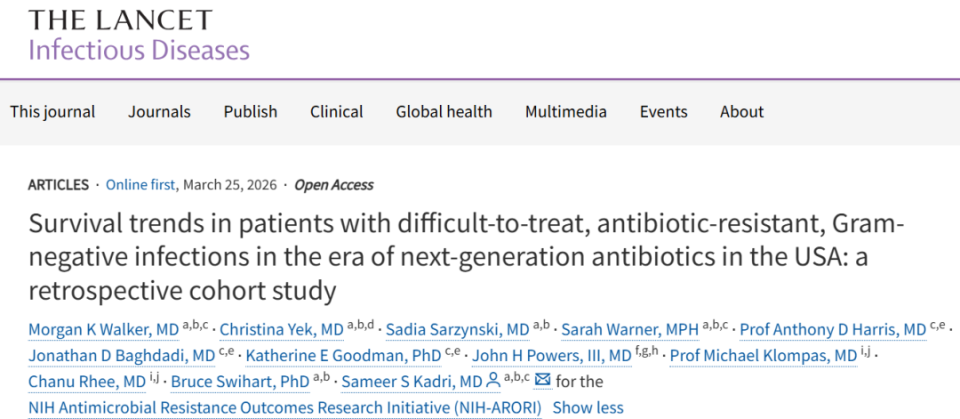Select the Clinical menu item
This screenshot has height=419, width=960.
coord(336,112)
